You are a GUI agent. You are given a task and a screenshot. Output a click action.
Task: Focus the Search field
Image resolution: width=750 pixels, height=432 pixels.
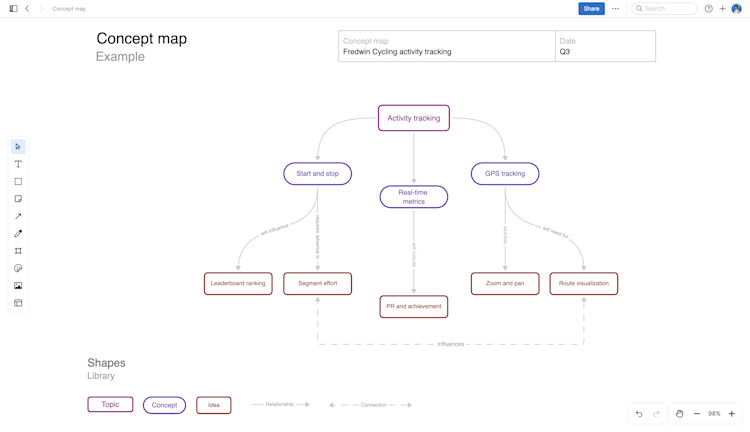click(664, 9)
